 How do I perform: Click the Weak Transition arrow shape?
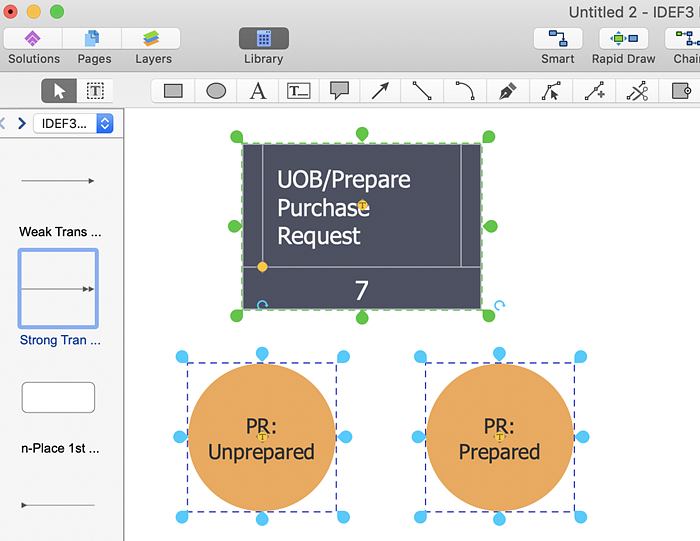point(58,181)
